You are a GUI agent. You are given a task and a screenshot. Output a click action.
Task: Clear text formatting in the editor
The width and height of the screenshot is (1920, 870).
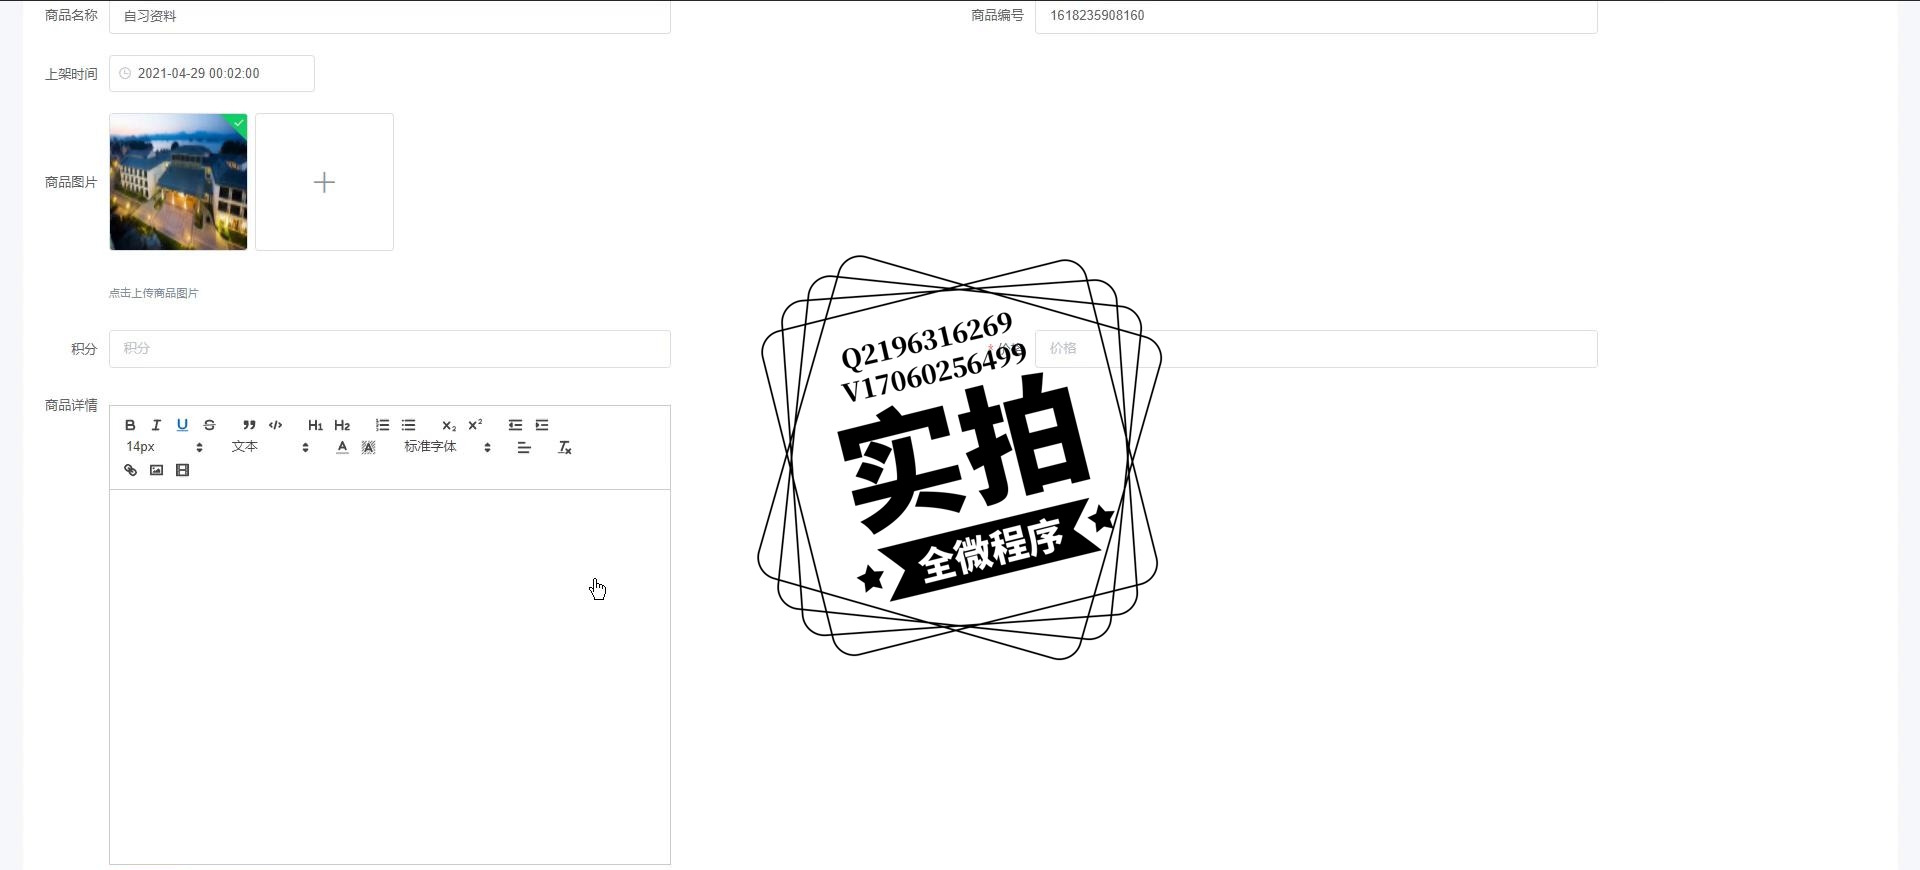(x=564, y=447)
